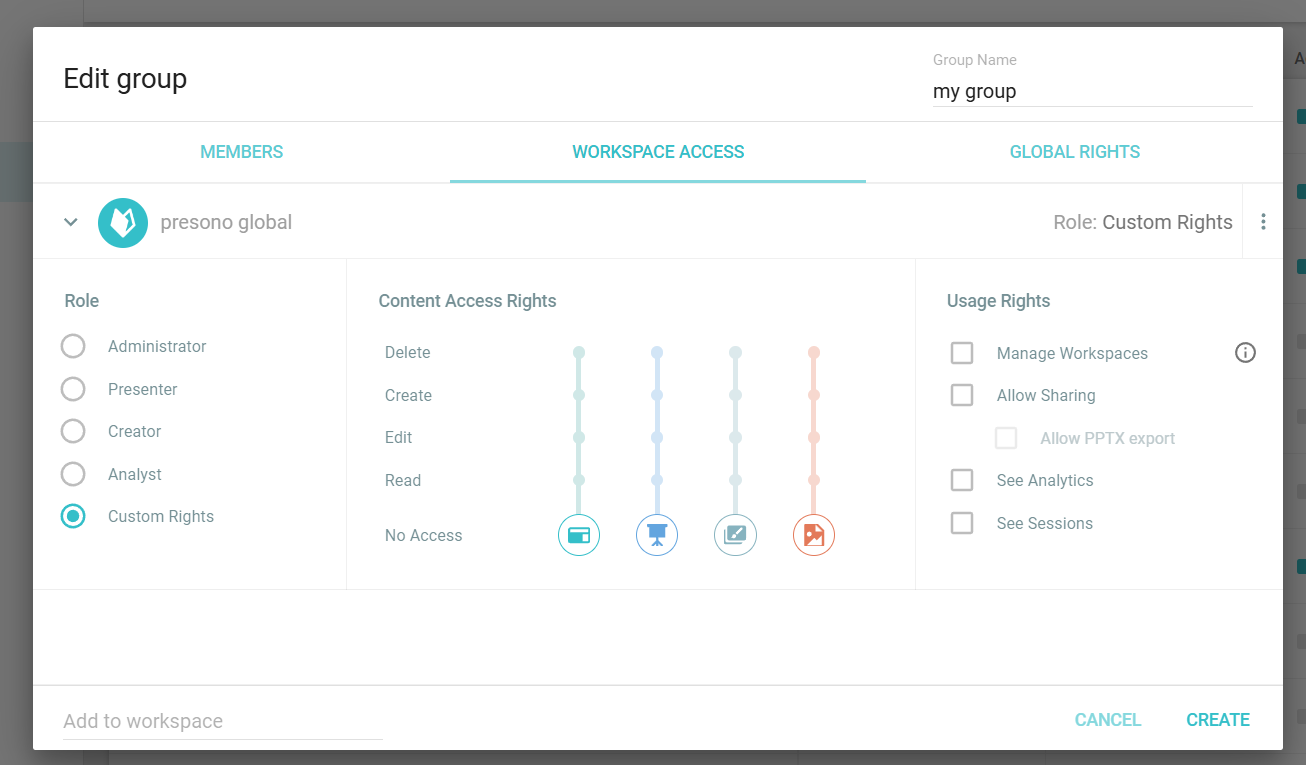Click the gray image-edit collection icon
The width and height of the screenshot is (1306, 765).
[x=735, y=535]
